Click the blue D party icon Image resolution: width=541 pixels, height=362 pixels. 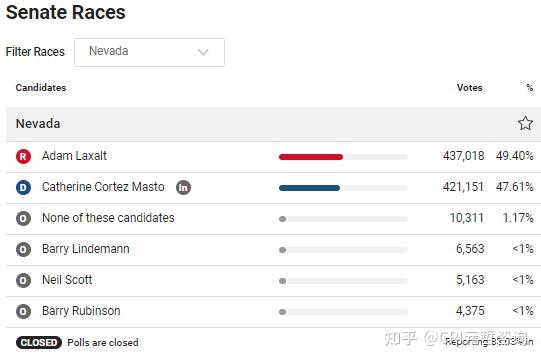pos(23,187)
